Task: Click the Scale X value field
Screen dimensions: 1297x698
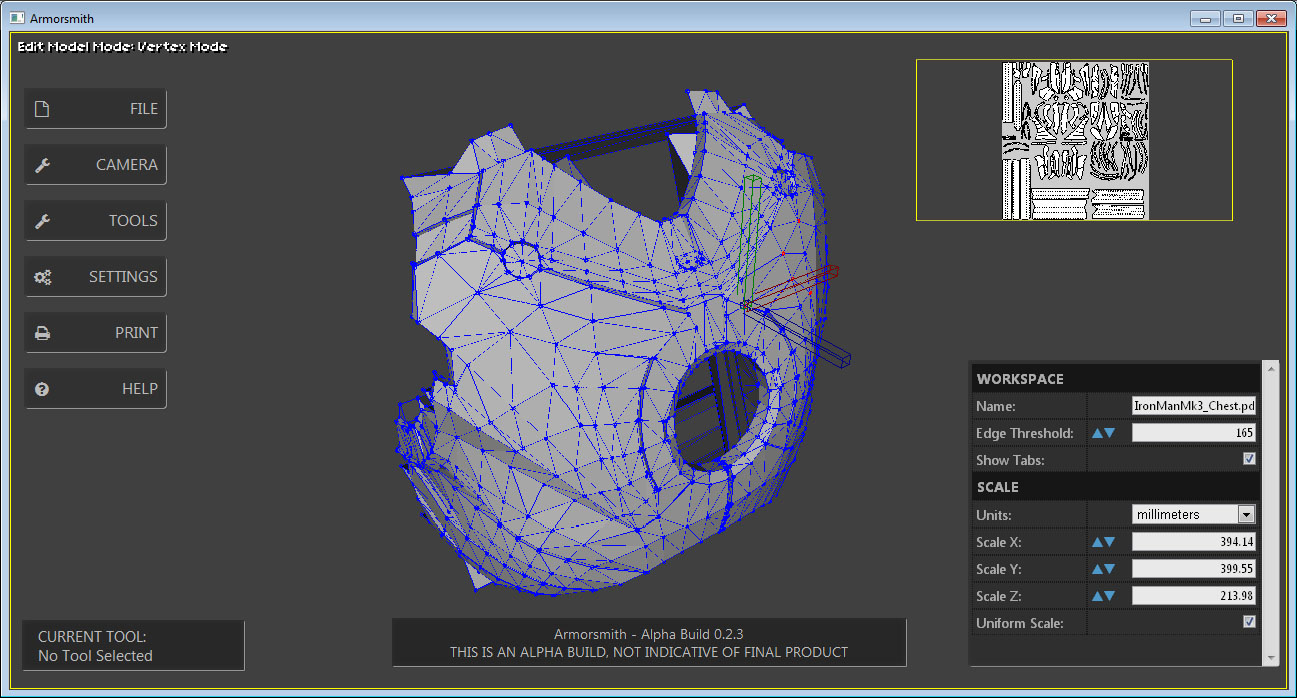Action: pos(1193,542)
